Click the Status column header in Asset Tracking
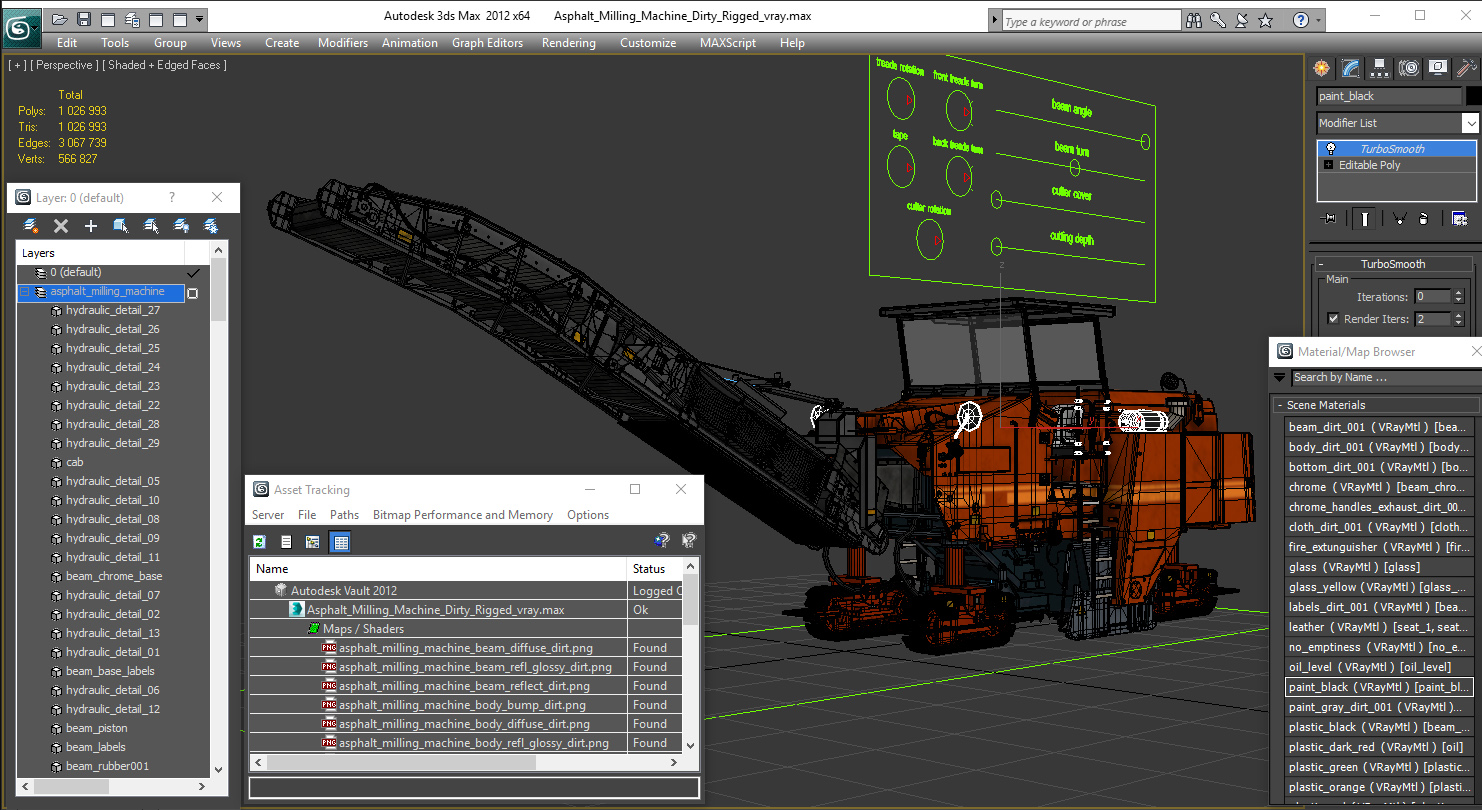 [655, 568]
